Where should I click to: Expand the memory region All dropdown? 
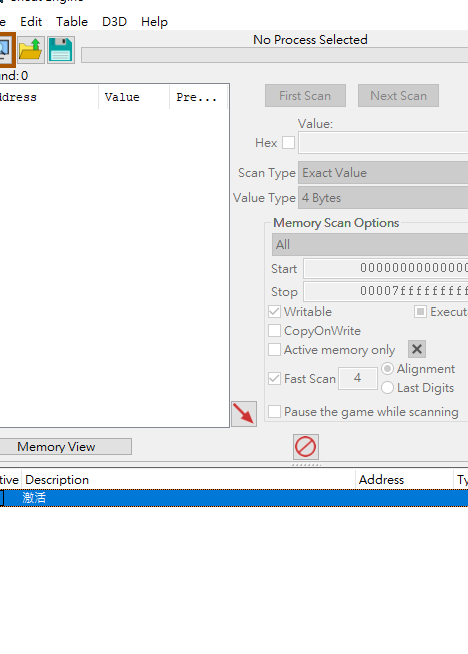pos(370,244)
